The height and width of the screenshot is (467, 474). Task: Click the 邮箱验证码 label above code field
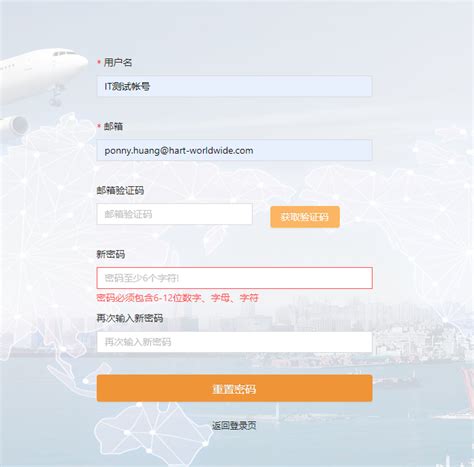click(x=120, y=190)
